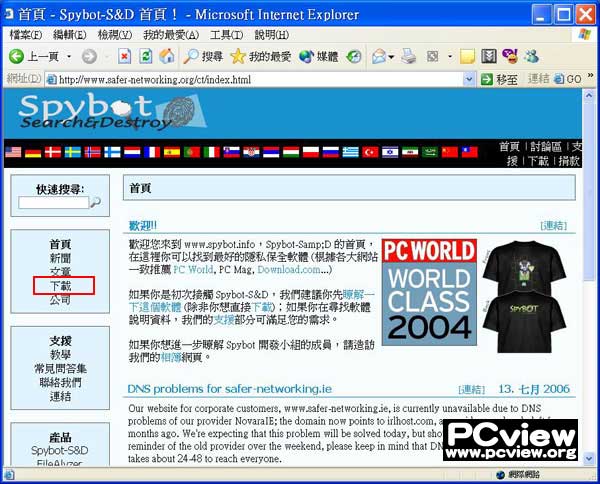Open the 我的最愛(A) menu
This screenshot has width=600, height=484.
(171, 35)
